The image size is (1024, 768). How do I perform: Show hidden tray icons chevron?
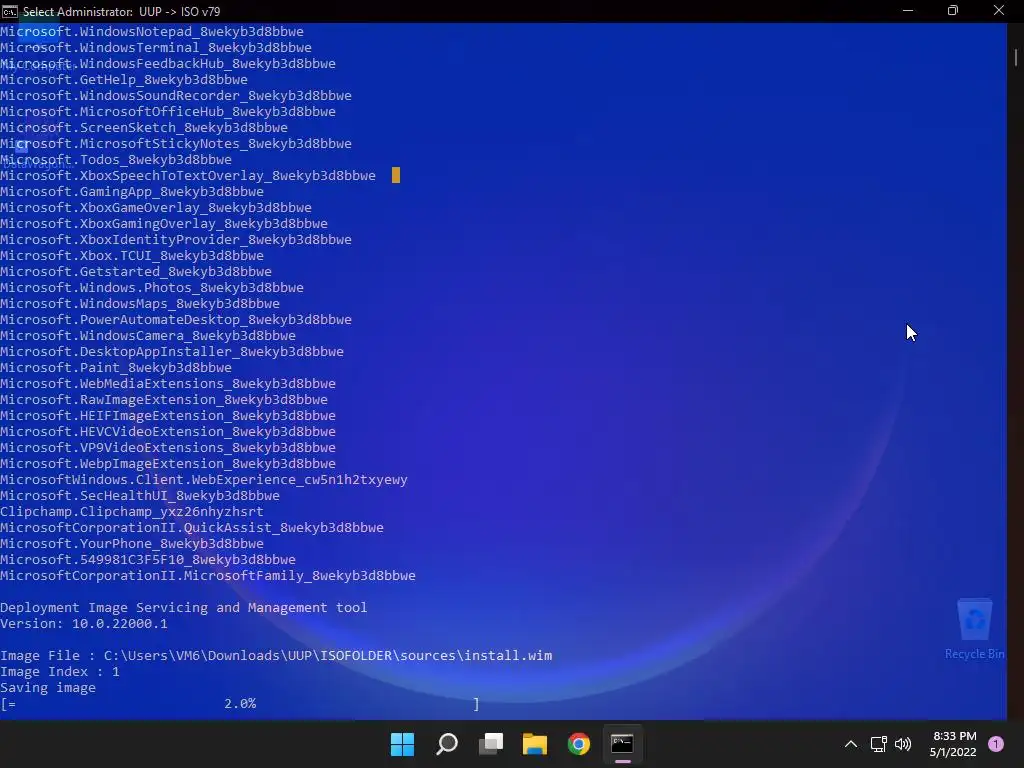851,744
